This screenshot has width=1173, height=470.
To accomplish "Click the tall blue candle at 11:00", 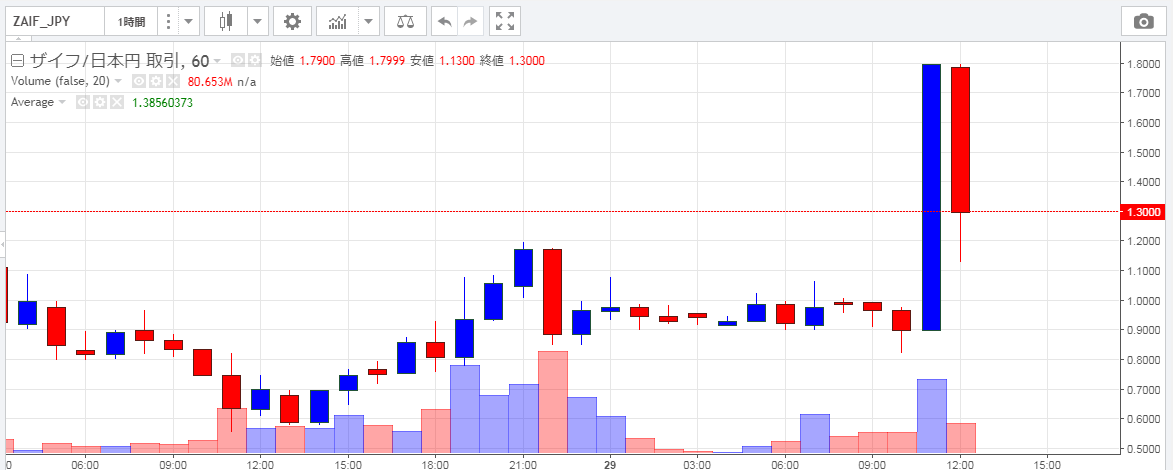I will click(x=931, y=198).
